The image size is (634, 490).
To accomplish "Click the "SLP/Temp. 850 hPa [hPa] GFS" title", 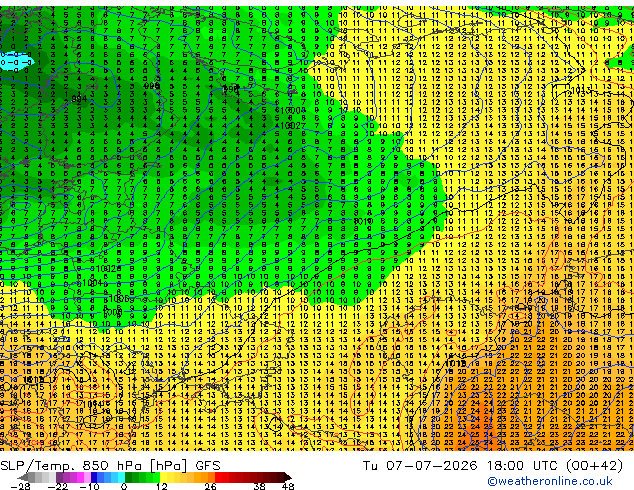I will (110, 466).
